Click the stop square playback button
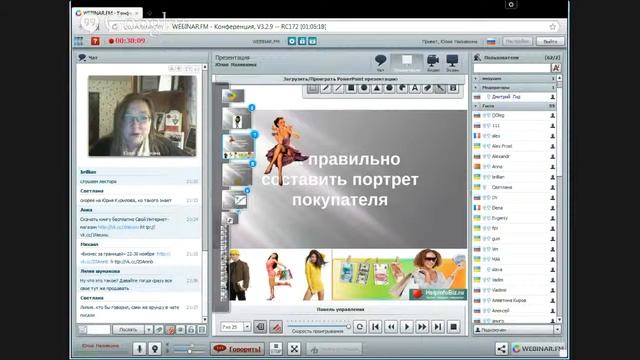640x360 pixels. point(453,327)
